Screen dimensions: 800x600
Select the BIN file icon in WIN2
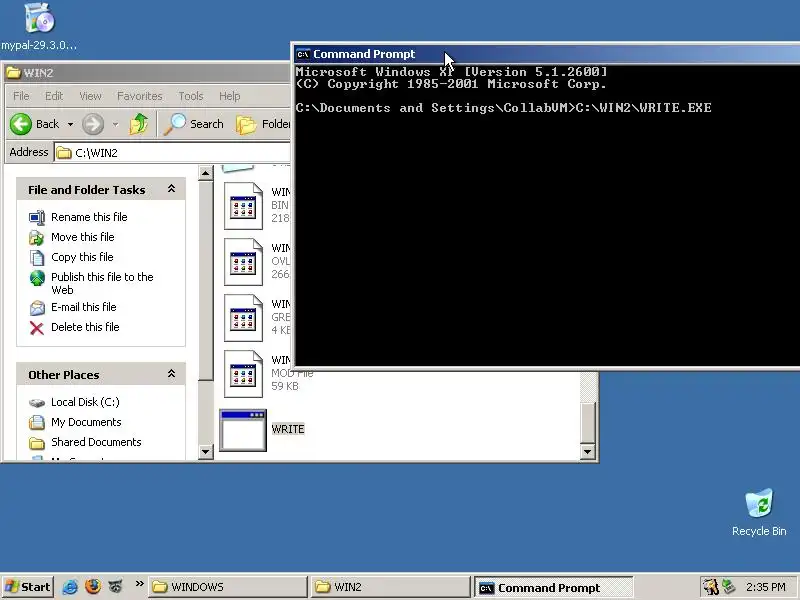(243, 206)
